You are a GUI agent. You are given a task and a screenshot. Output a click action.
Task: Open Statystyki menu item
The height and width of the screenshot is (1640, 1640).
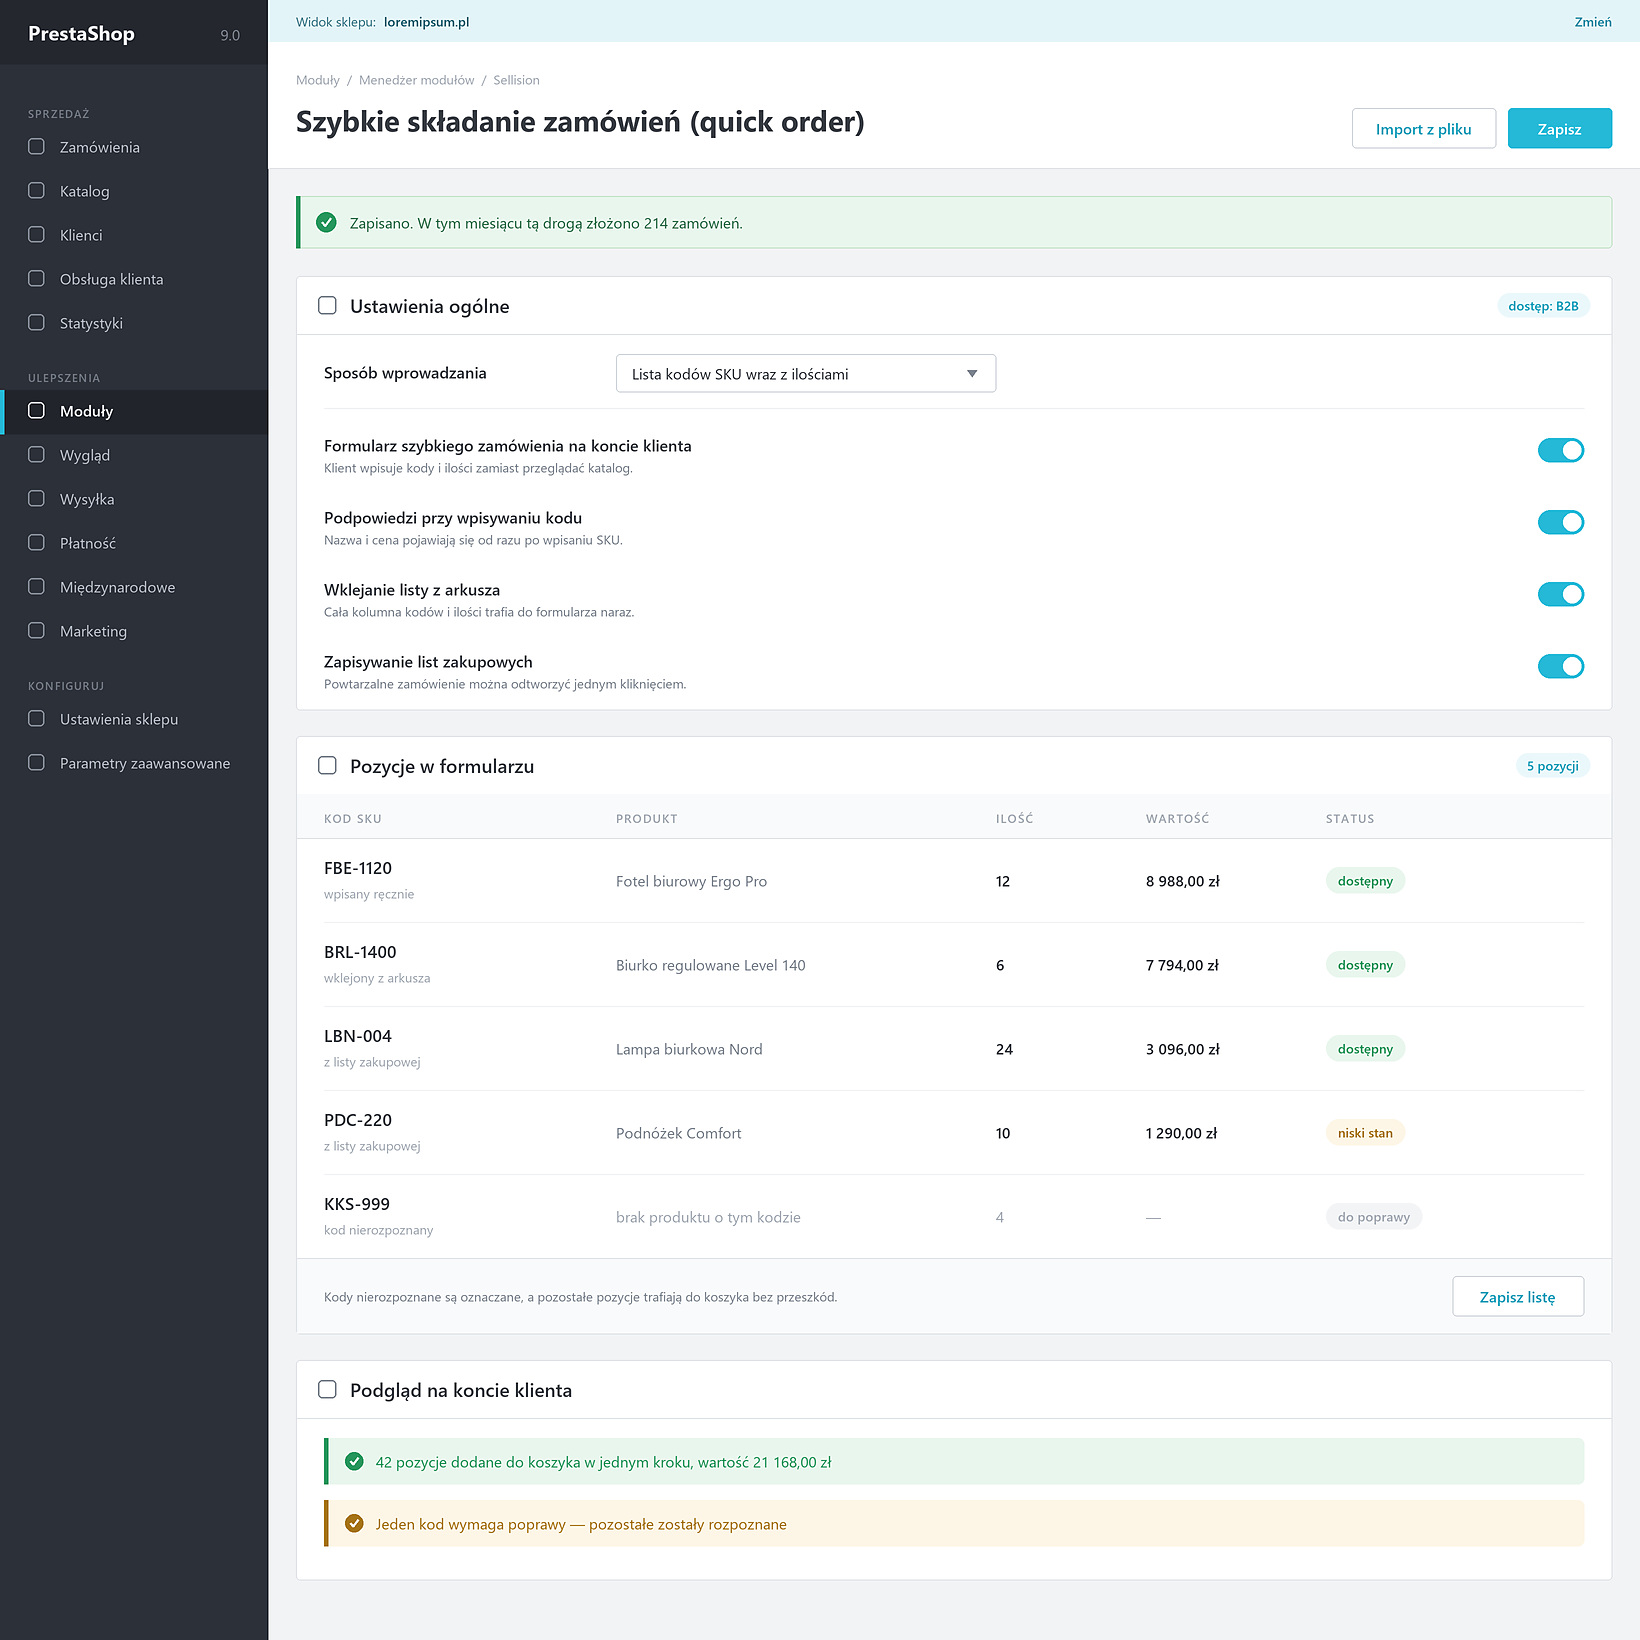tap(134, 323)
